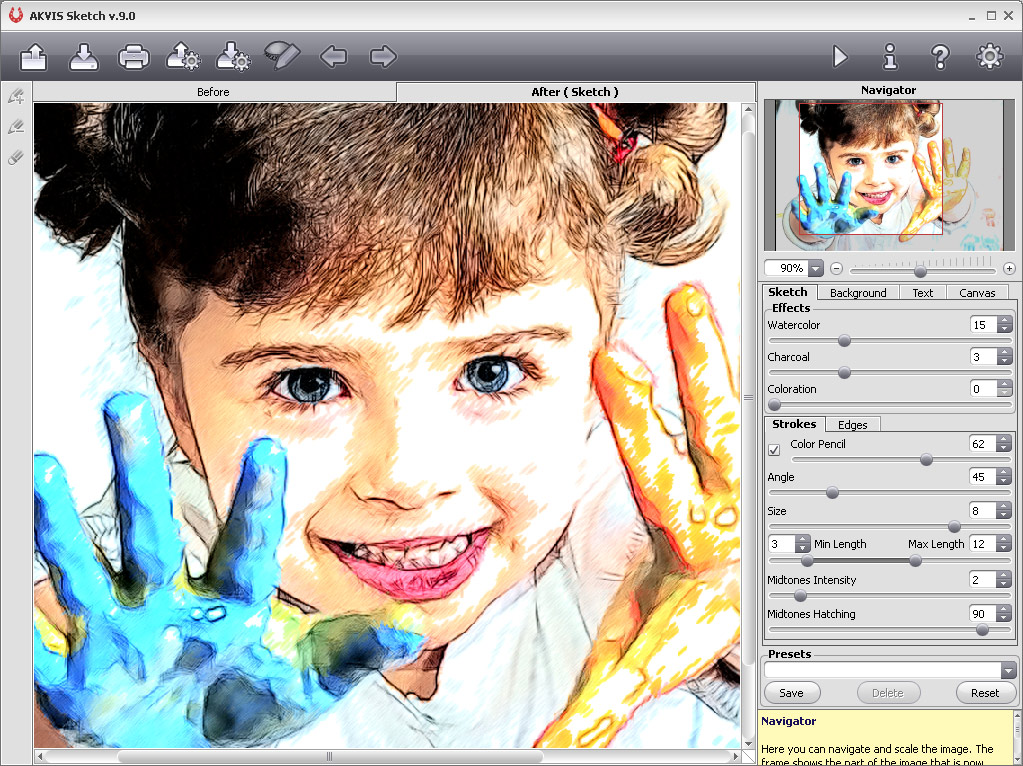1023x766 pixels.
Task: Print the image using printer icon
Action: (x=134, y=57)
